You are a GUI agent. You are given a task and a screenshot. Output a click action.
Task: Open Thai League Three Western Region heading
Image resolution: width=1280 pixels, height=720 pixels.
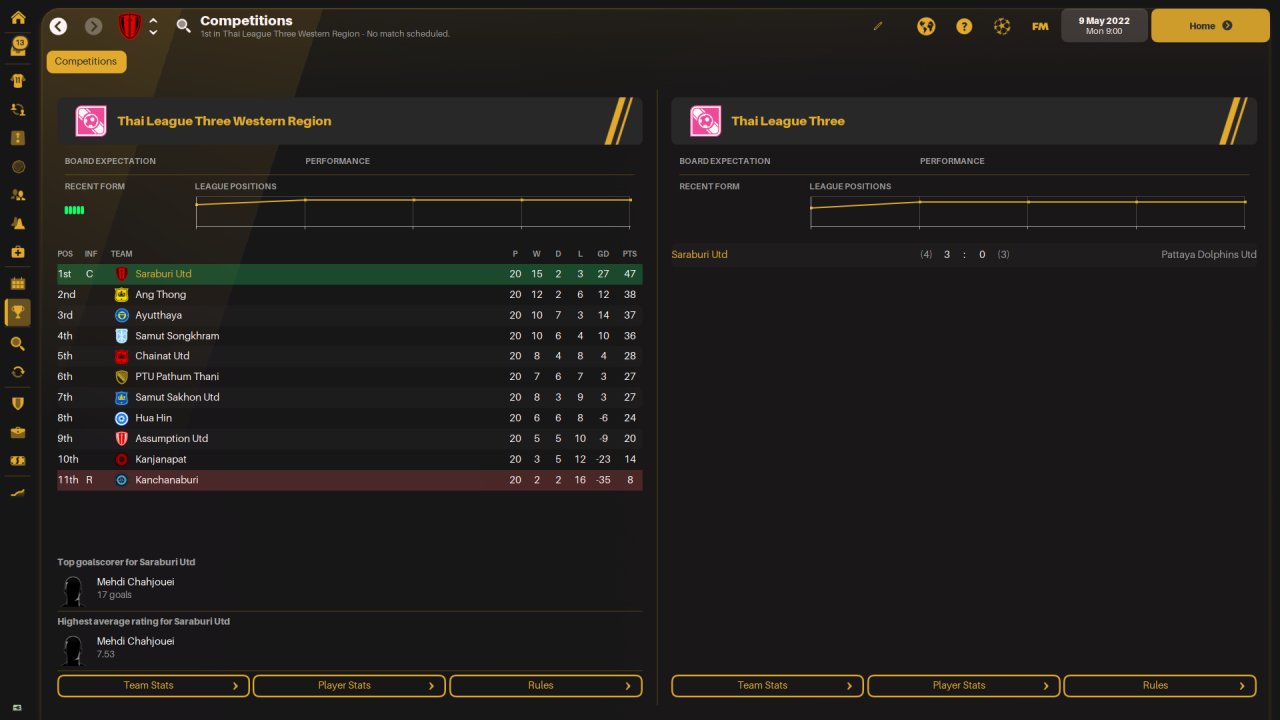[x=224, y=121]
